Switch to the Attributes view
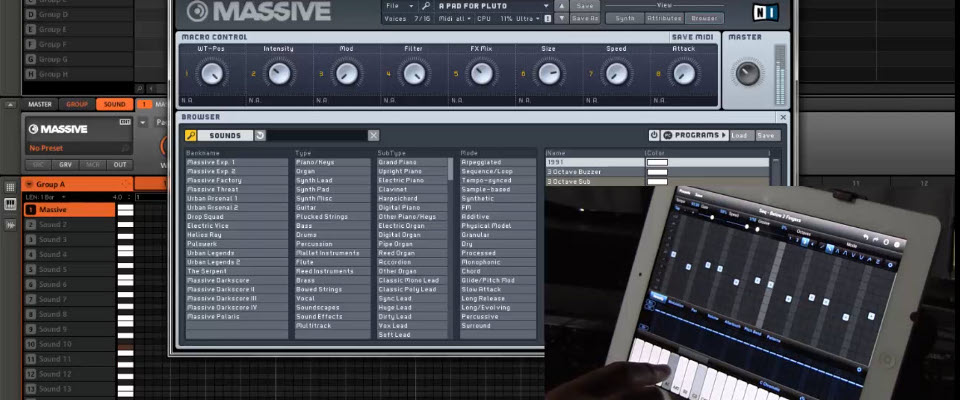This screenshot has height=400, width=960. [x=664, y=19]
